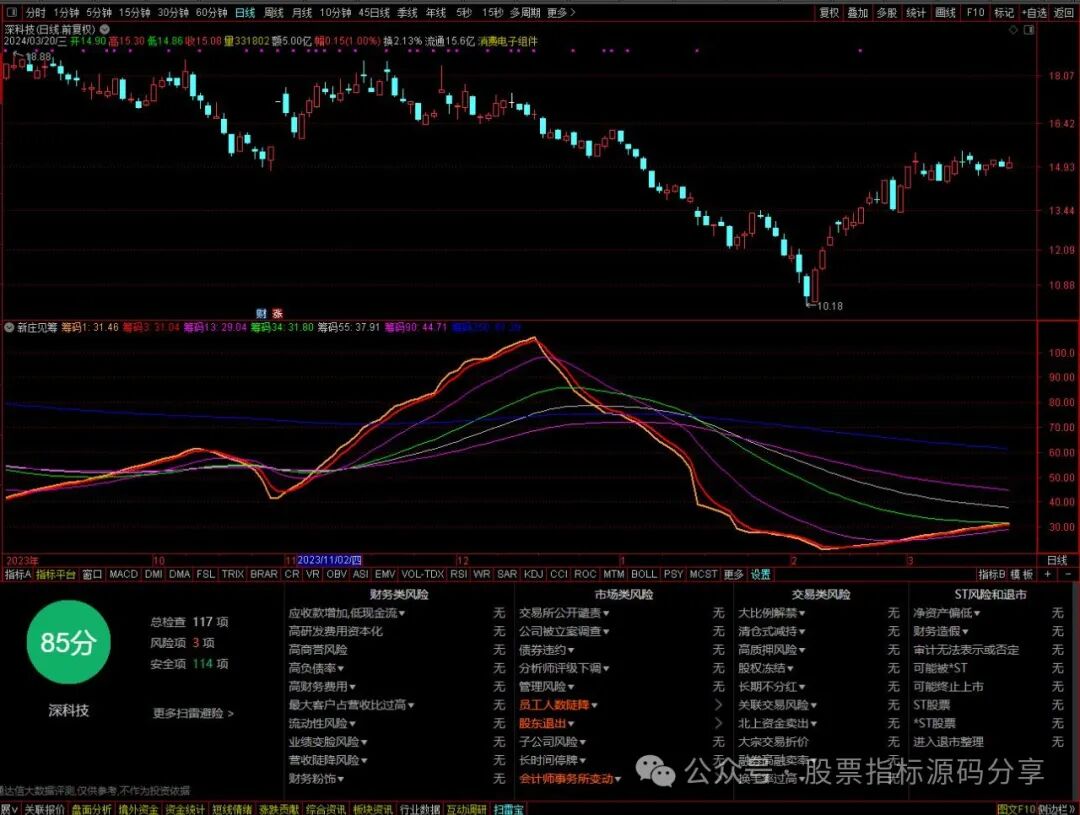
Task: Open 关联报价 bottom tab
Action: pyautogui.click(x=44, y=809)
